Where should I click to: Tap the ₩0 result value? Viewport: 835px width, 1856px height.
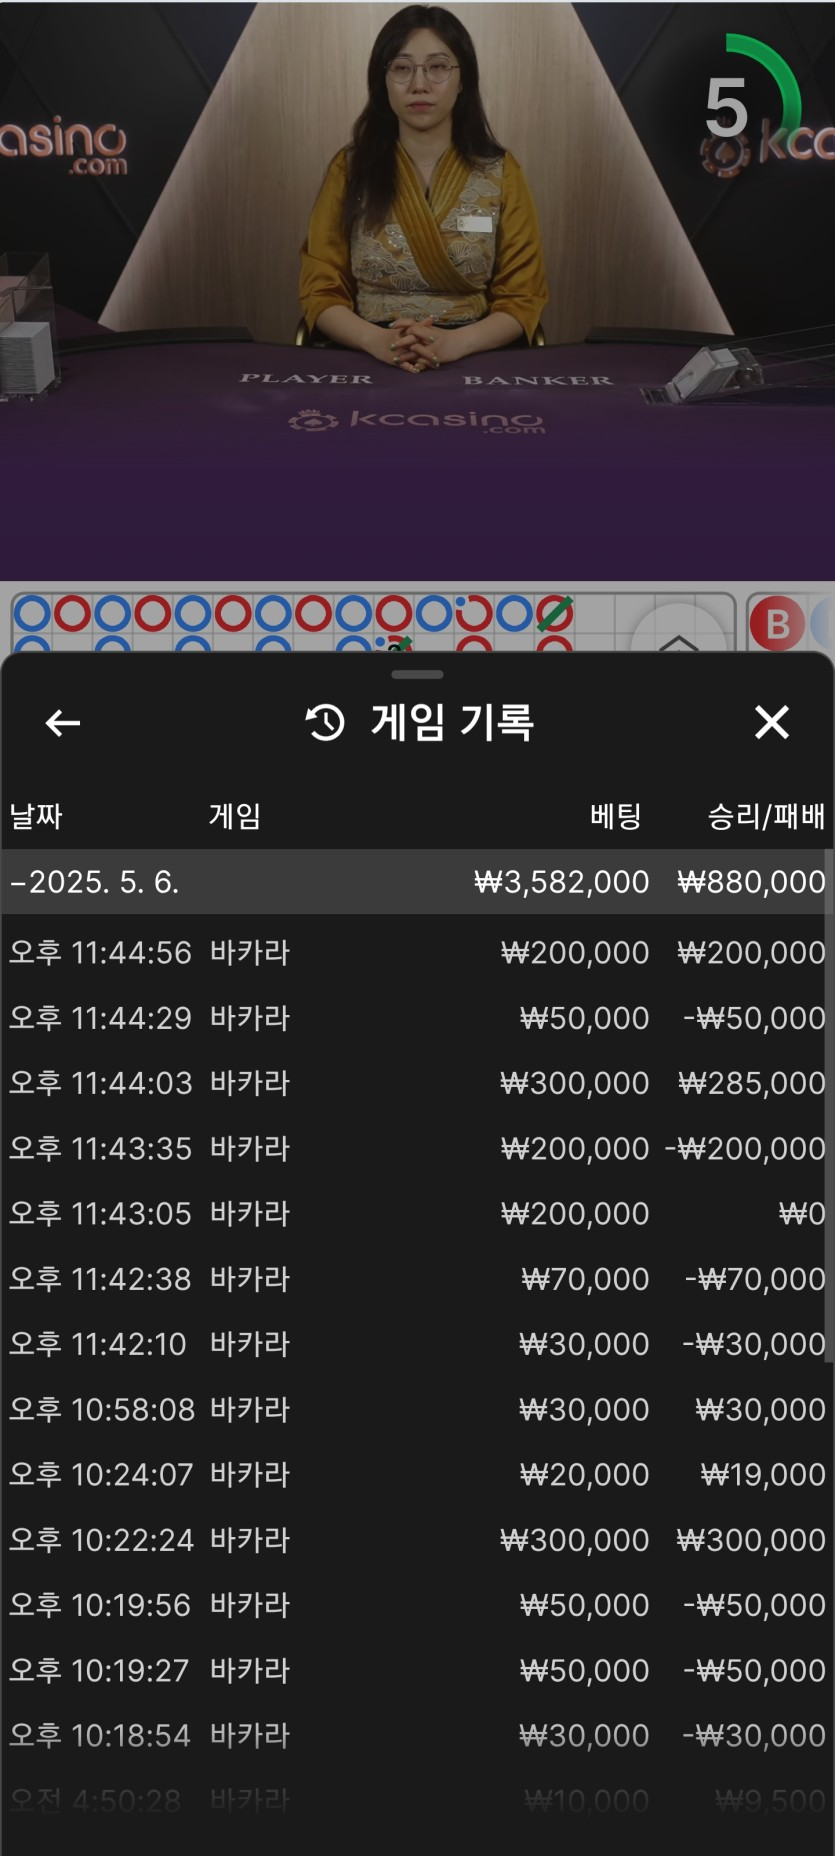pos(802,1213)
